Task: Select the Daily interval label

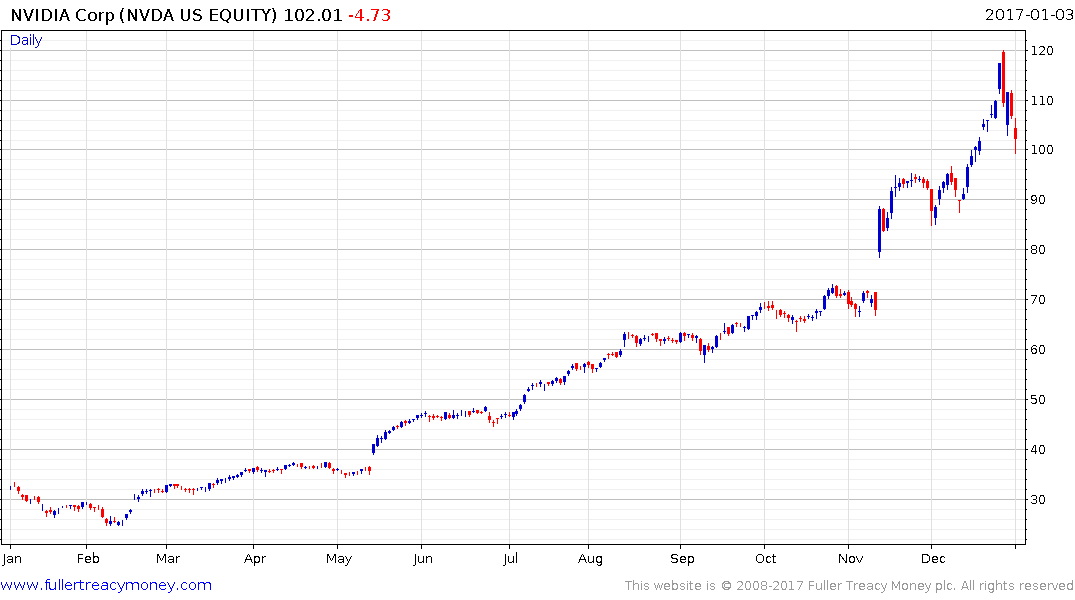Action: coord(26,40)
